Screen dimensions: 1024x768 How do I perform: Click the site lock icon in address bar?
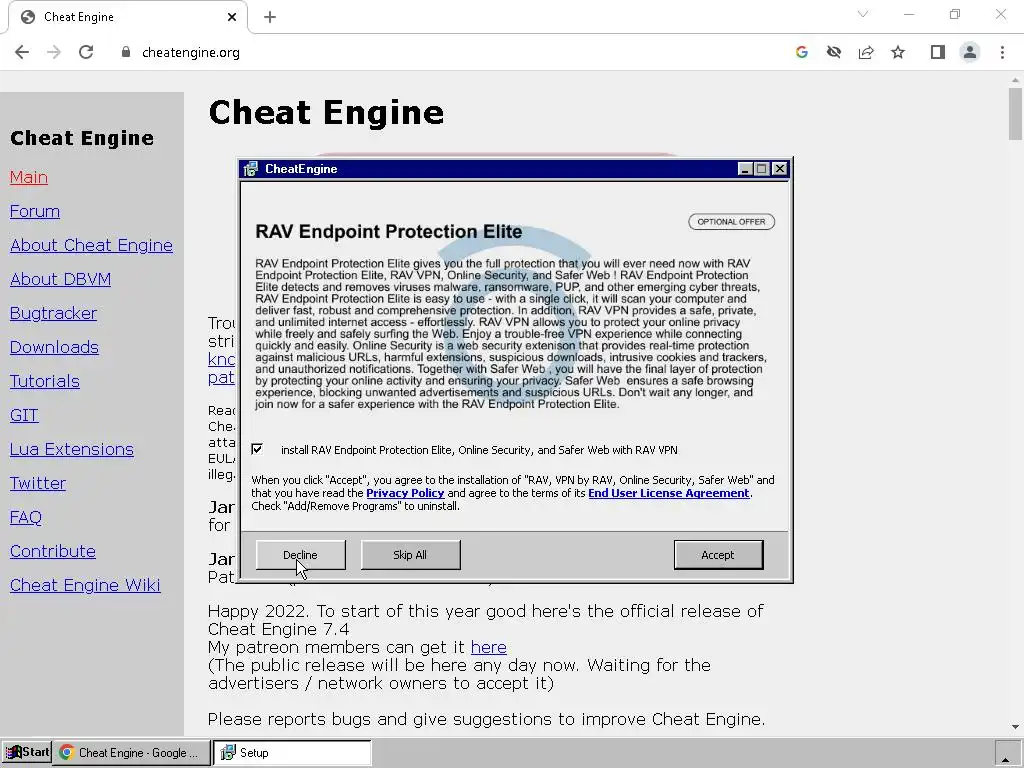click(126, 52)
